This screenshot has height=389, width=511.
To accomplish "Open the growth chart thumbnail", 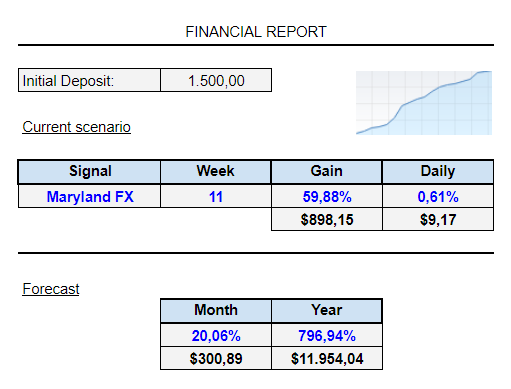I will 424,103.
